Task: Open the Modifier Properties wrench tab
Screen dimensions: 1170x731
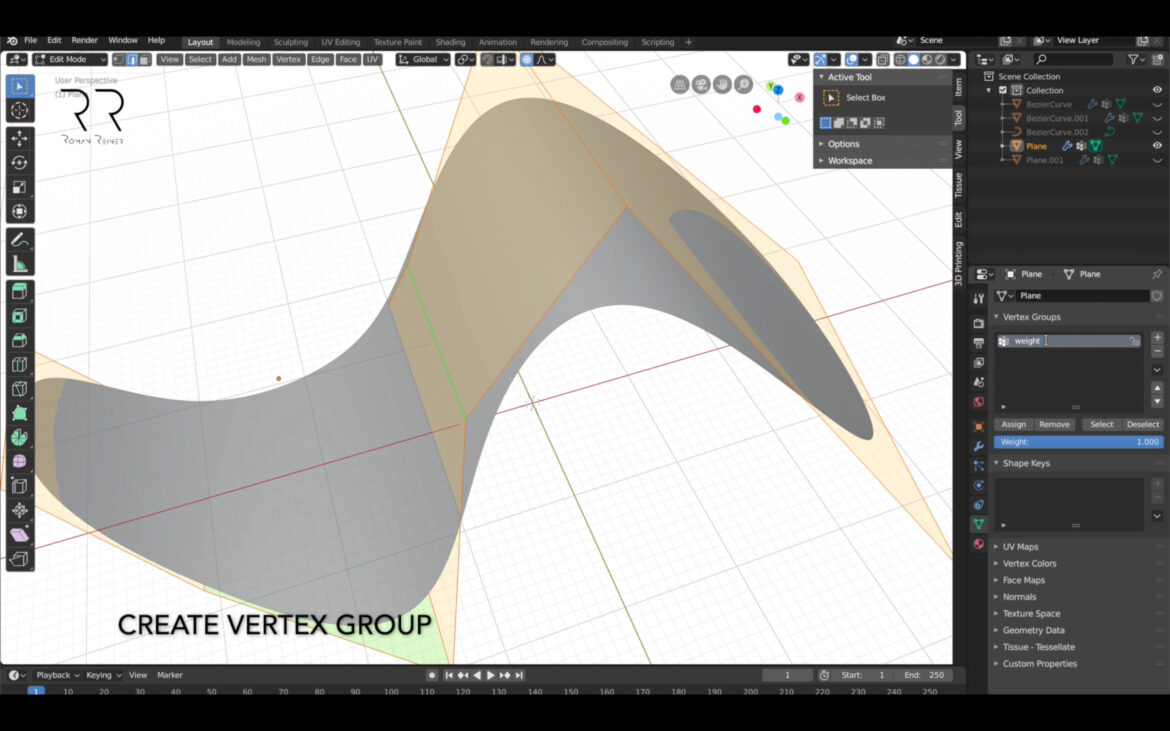Action: (978, 447)
